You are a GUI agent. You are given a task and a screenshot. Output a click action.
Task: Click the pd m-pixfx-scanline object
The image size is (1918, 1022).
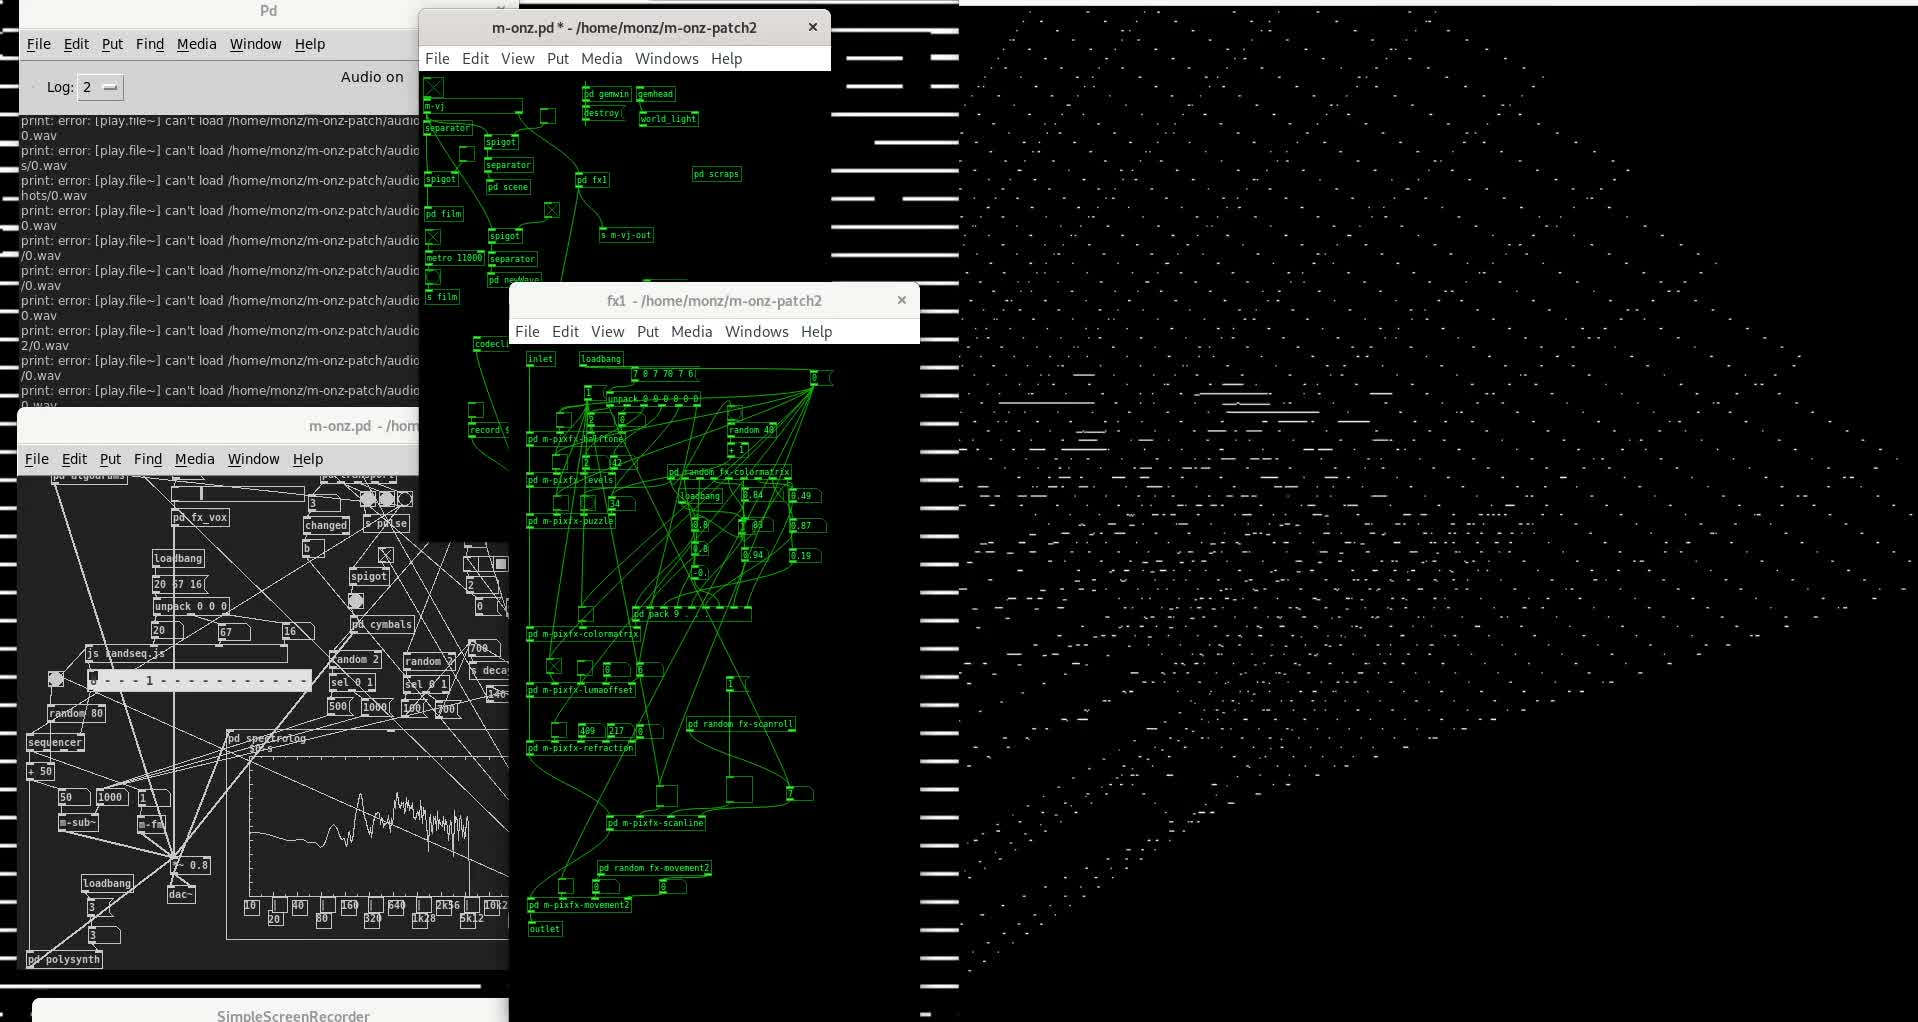coord(656,823)
